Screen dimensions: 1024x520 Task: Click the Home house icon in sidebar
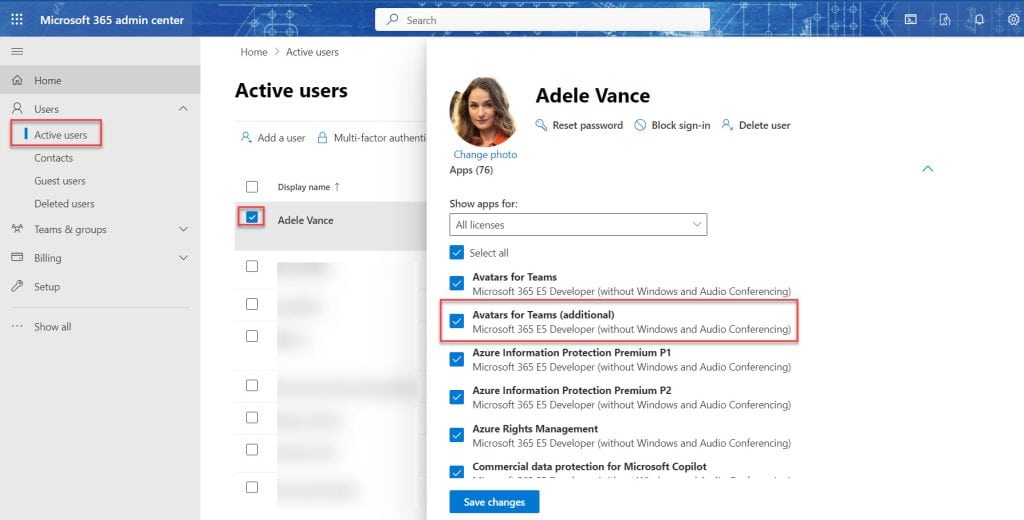click(x=18, y=80)
